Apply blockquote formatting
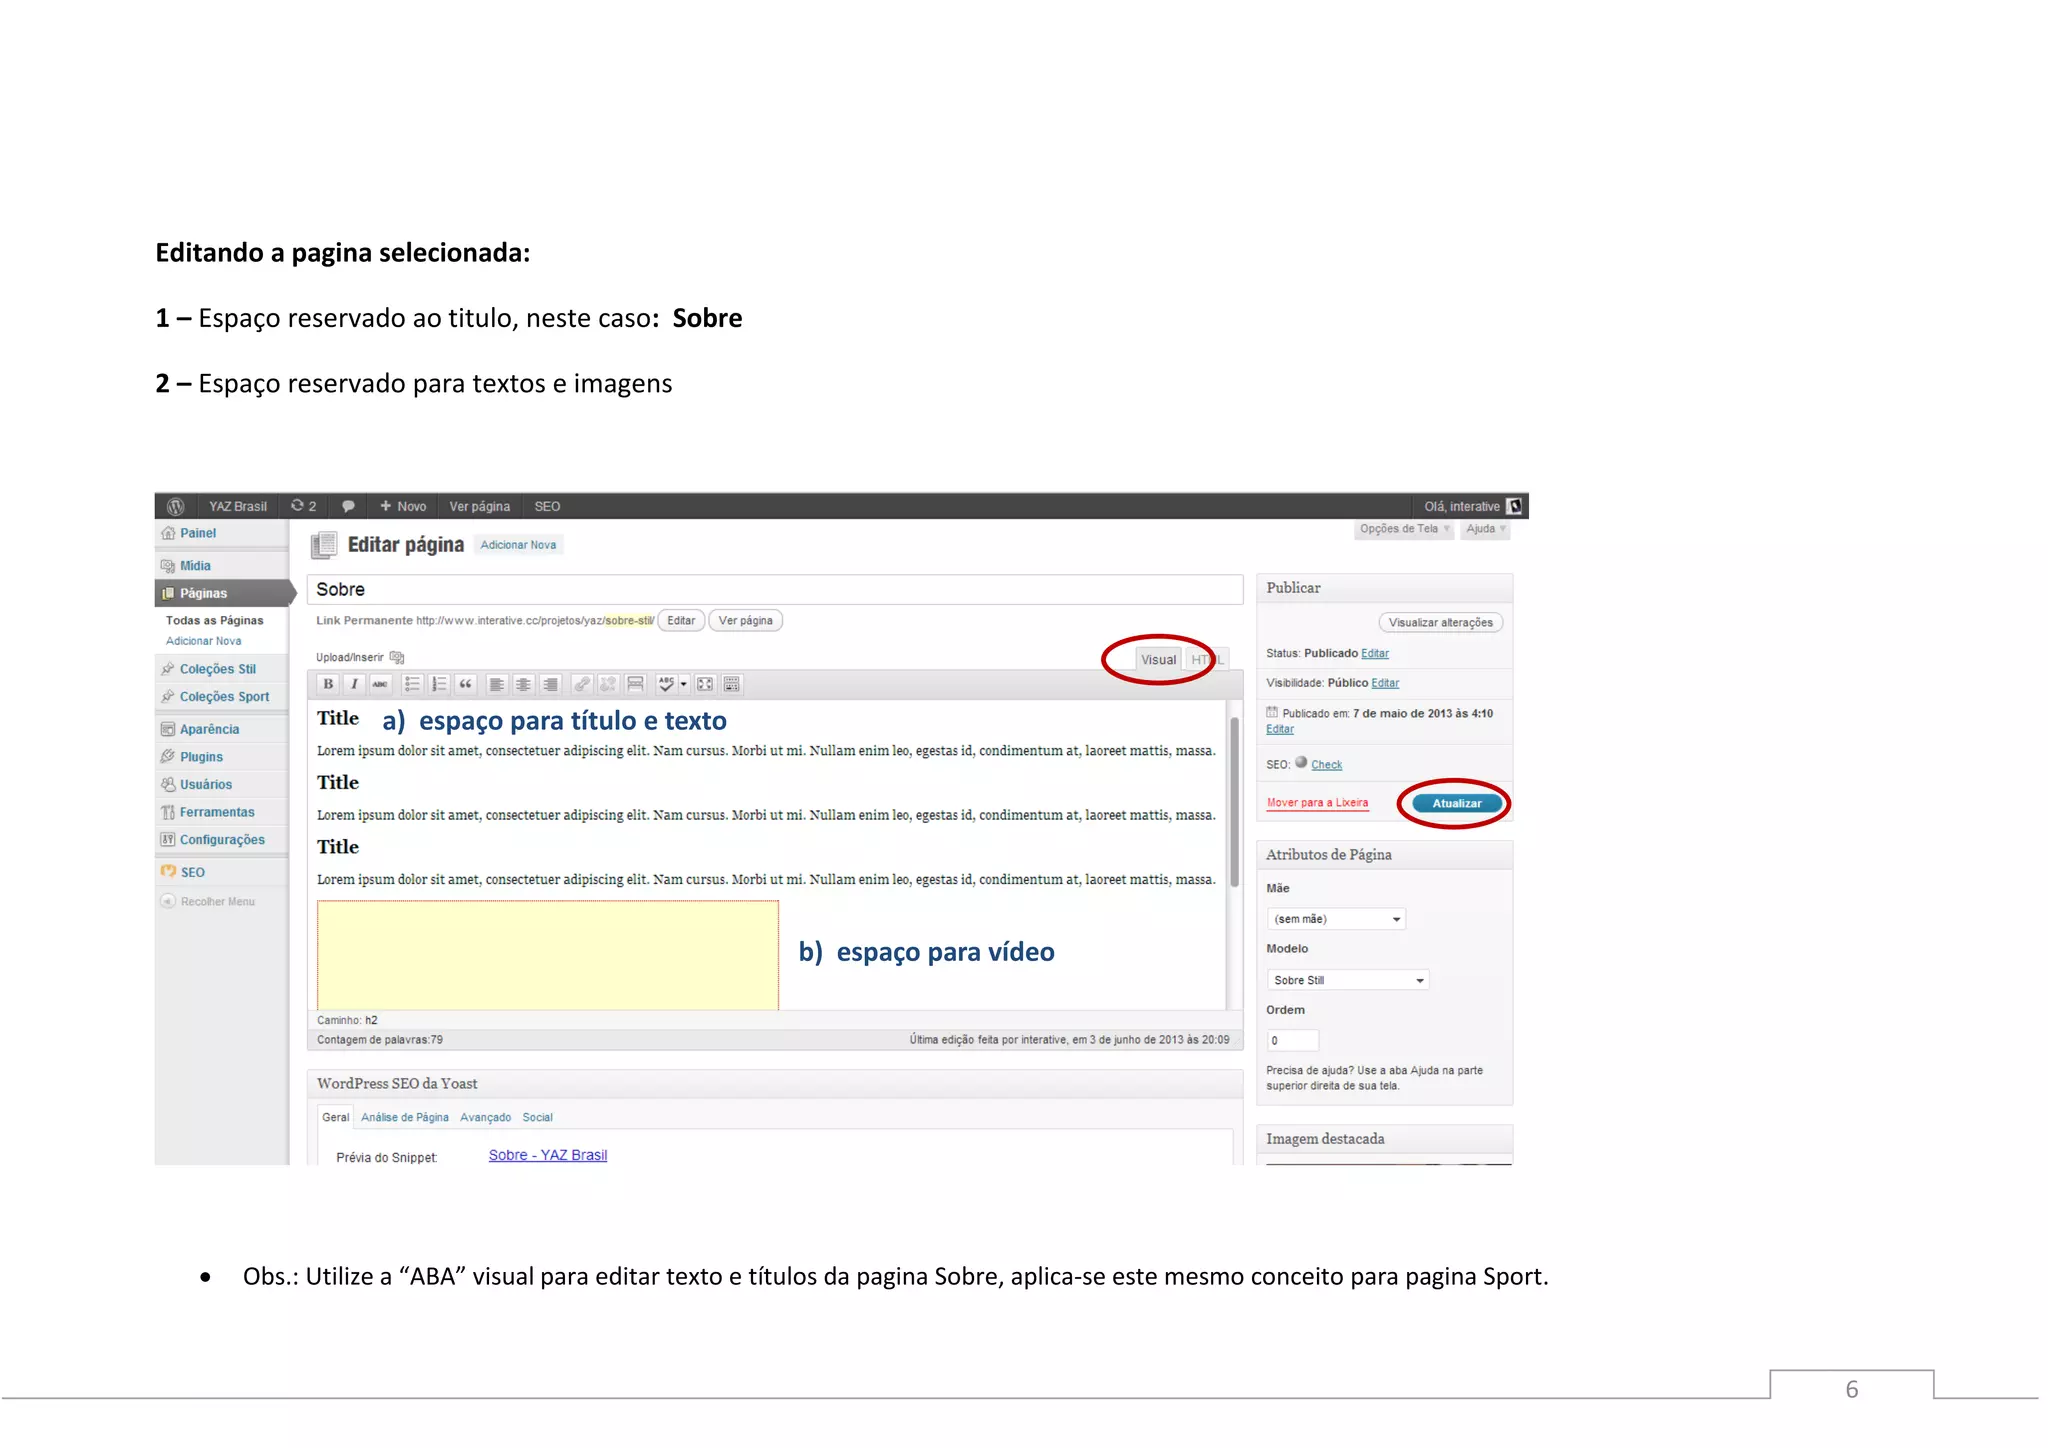Viewport: 2048px width, 1448px height. (465, 684)
